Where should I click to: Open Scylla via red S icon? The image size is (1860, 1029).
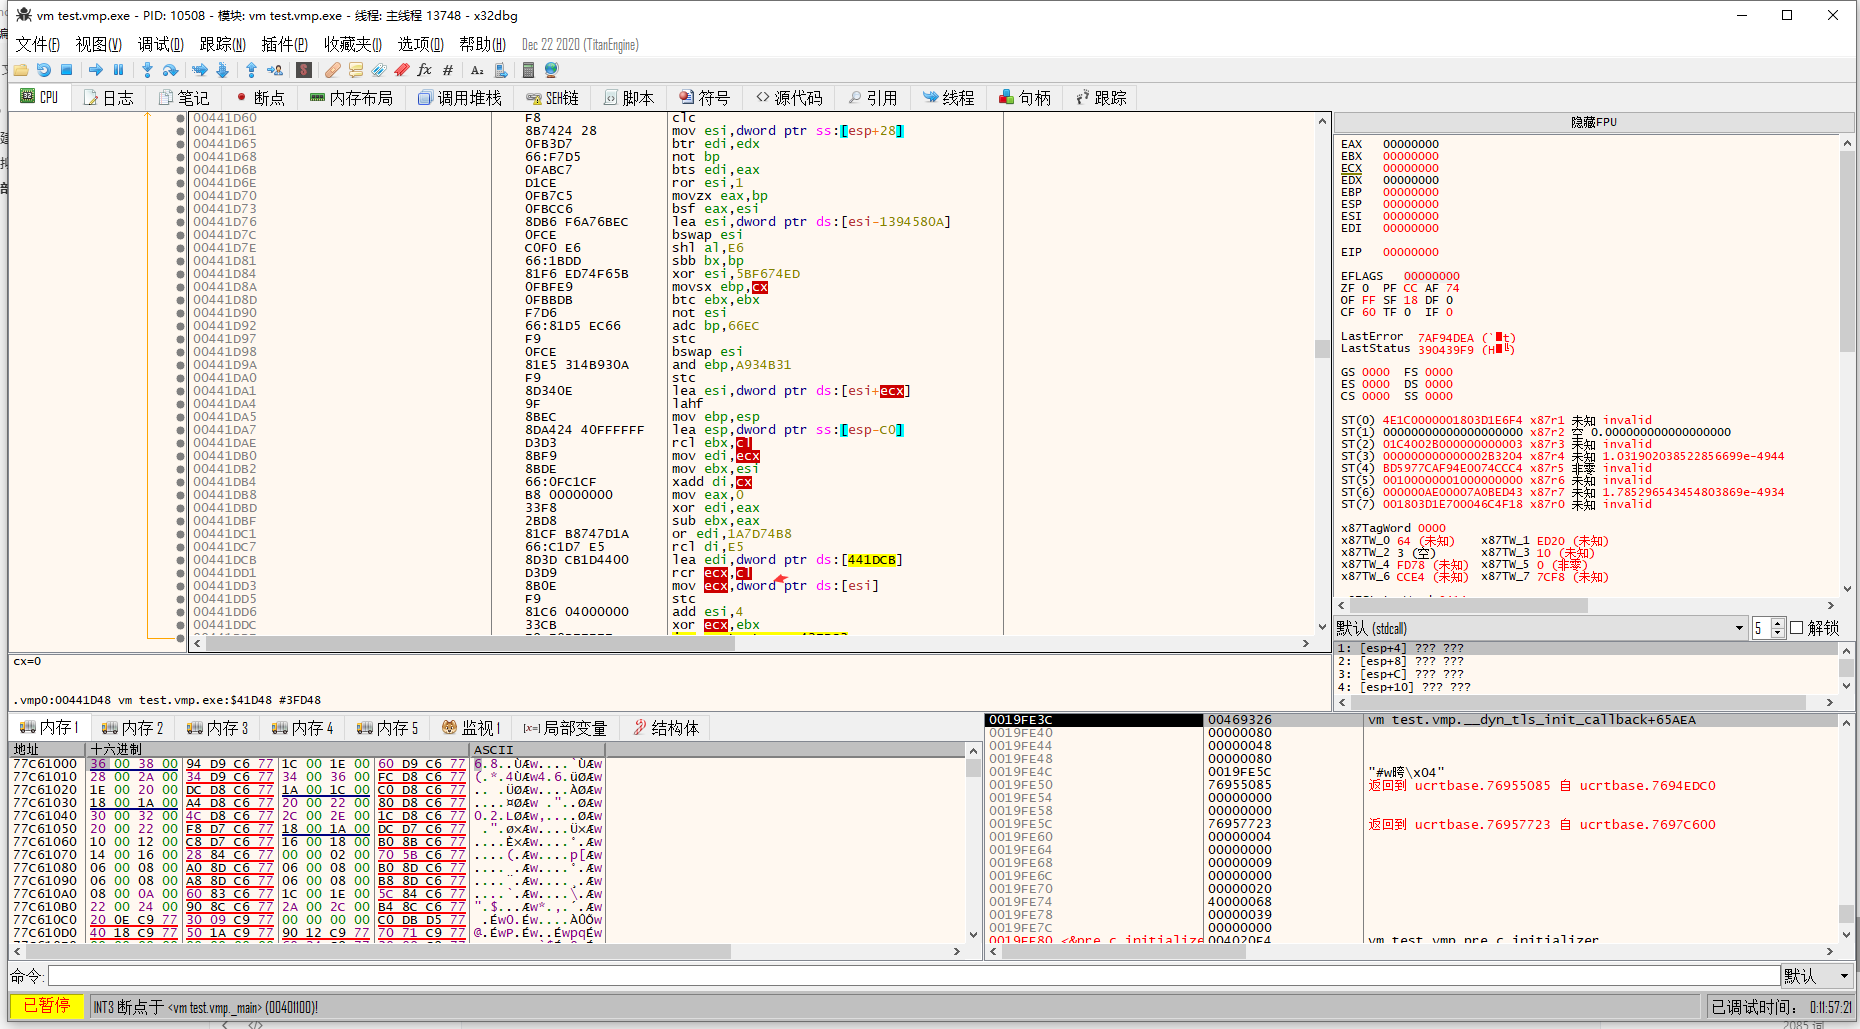304,70
